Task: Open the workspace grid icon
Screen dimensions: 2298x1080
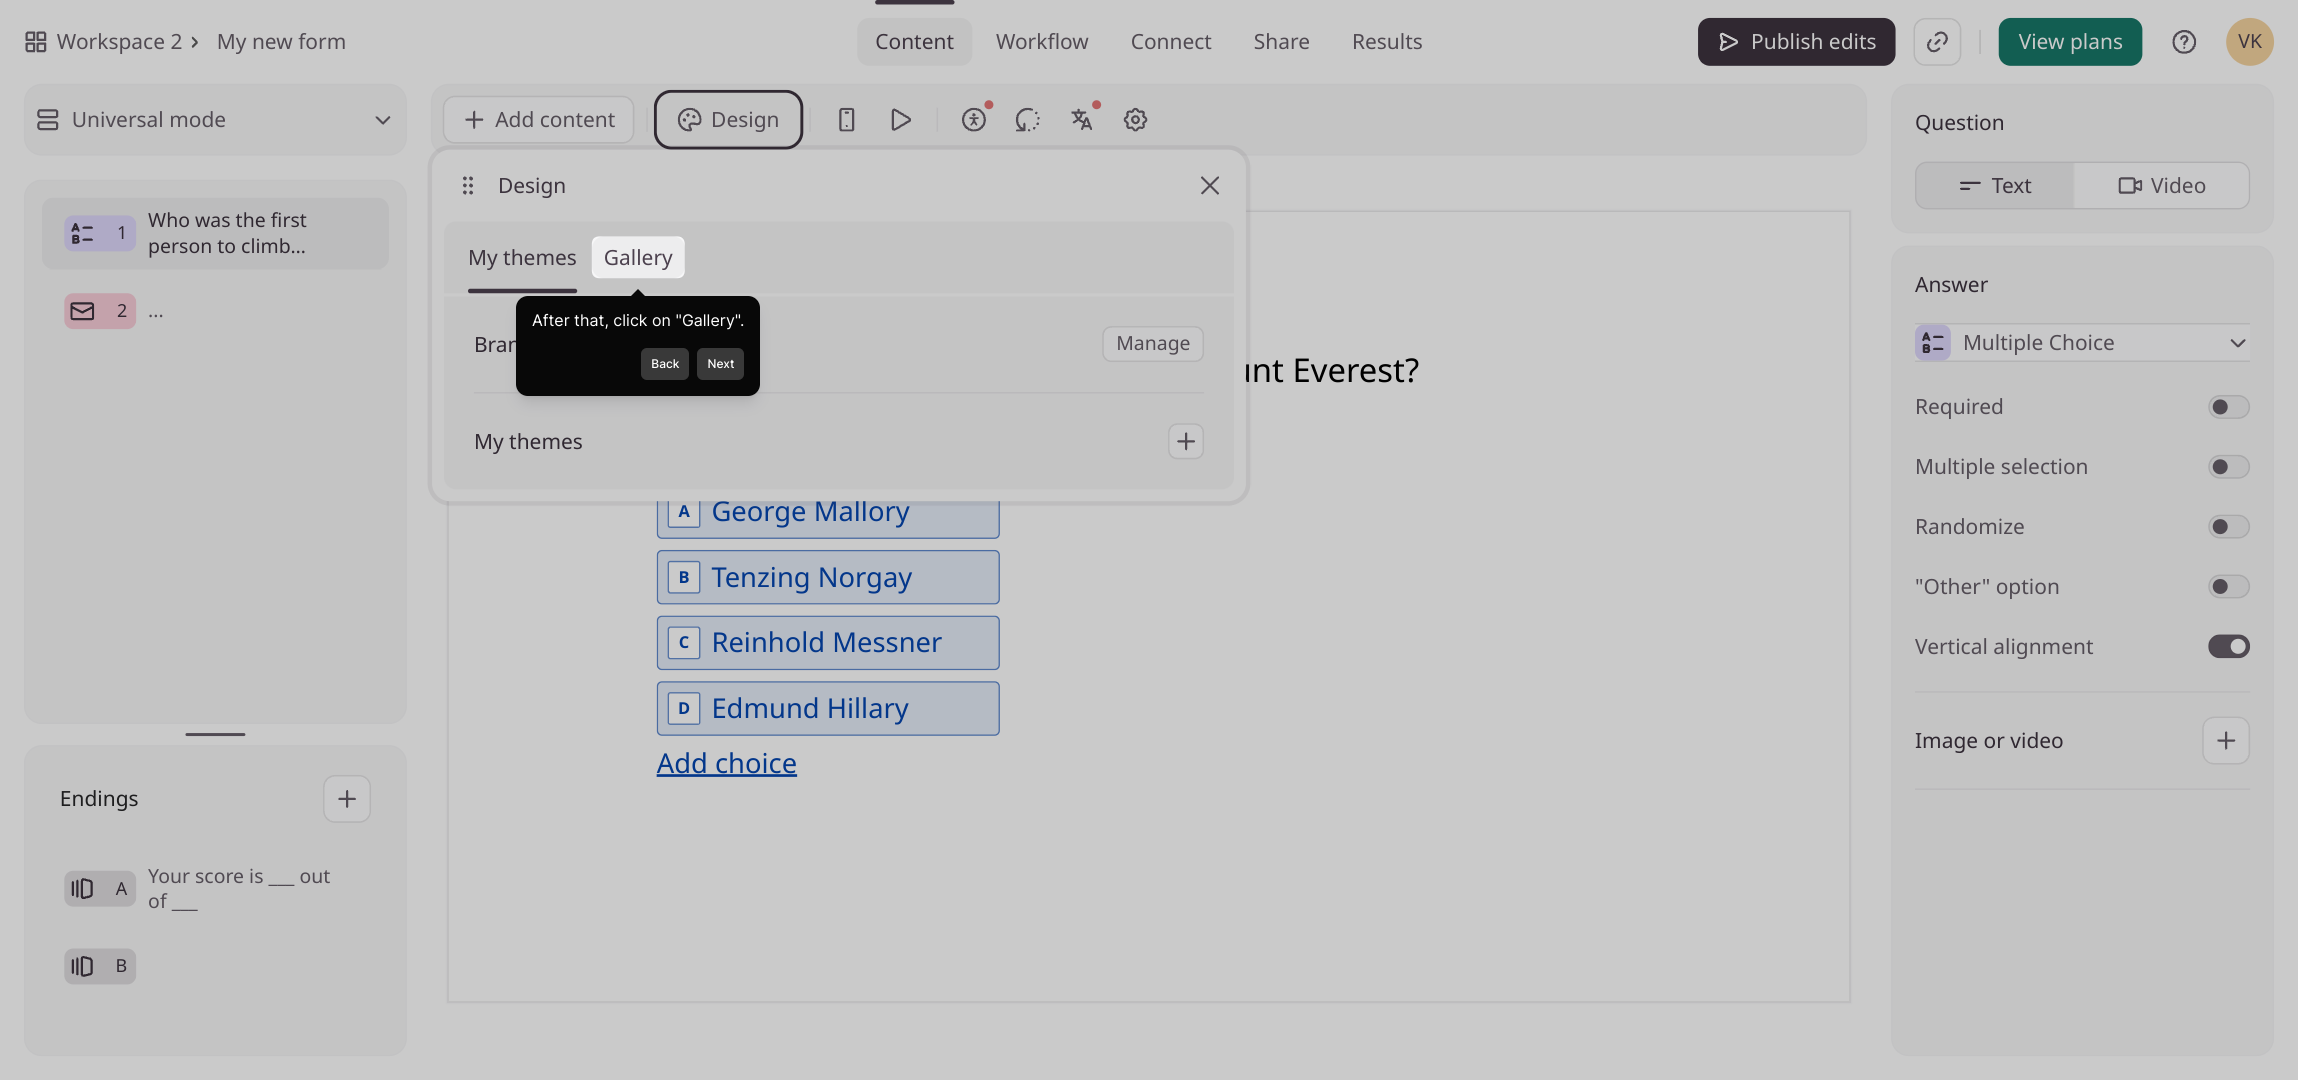Action: click(x=36, y=42)
